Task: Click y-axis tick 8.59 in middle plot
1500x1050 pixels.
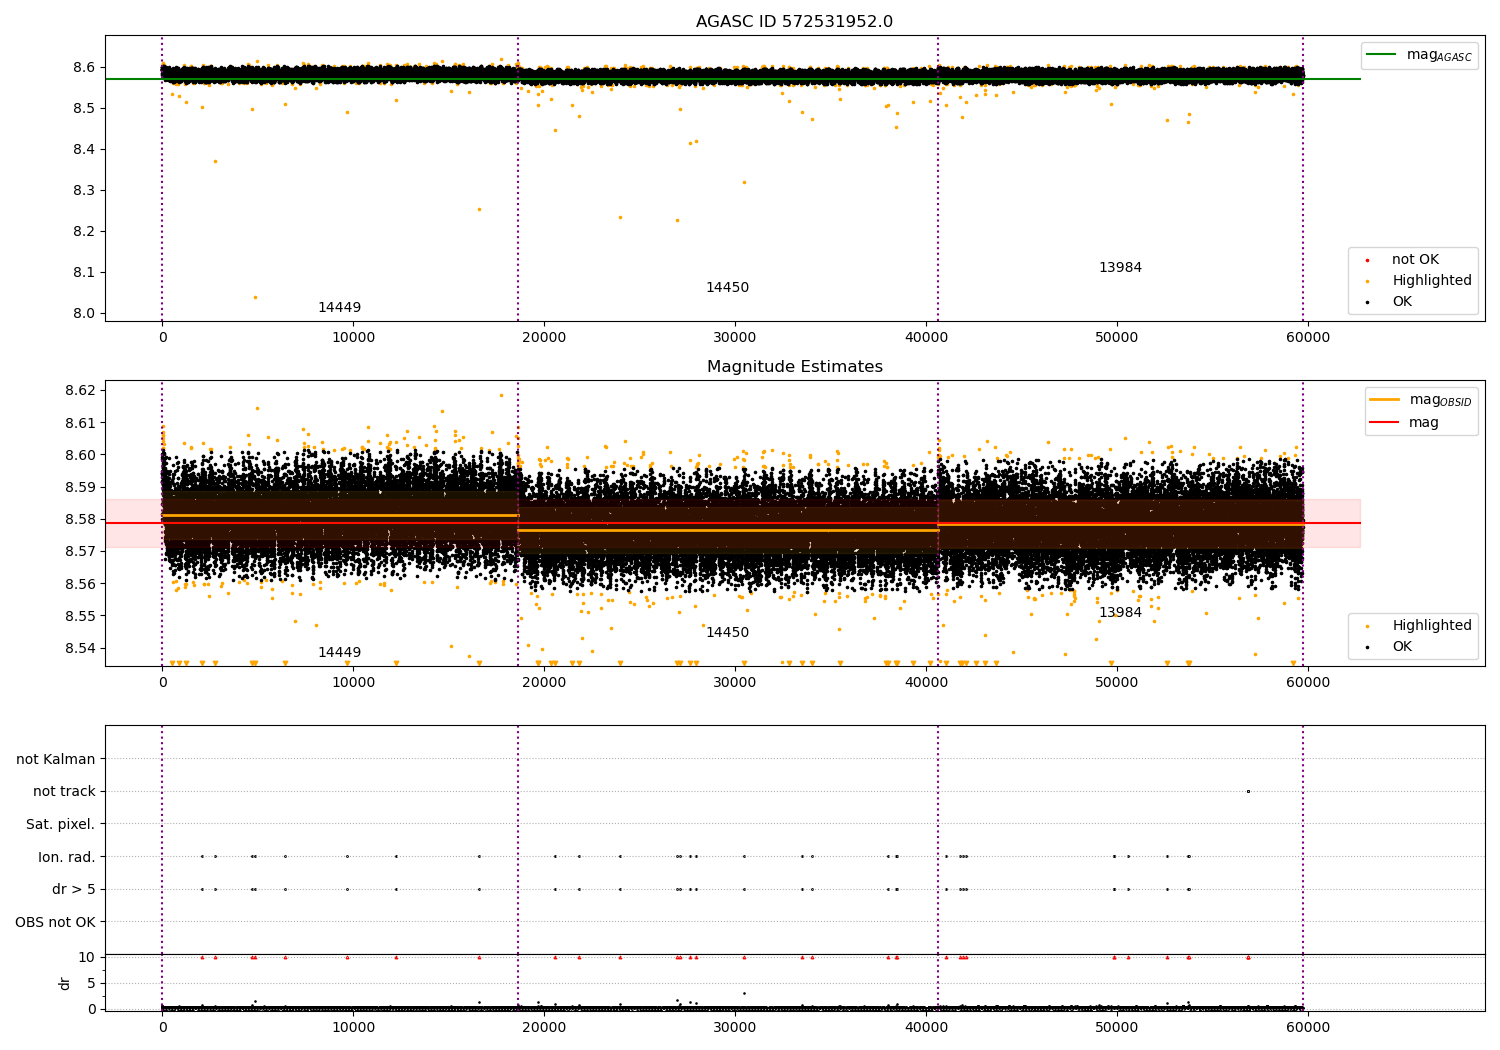Action: [80, 488]
